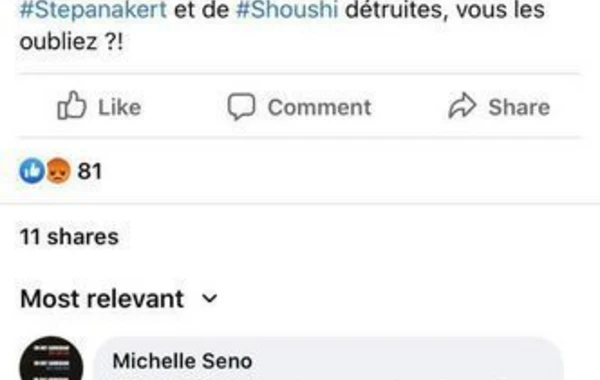Open the angry face reaction icon
The width and height of the screenshot is (600, 380).
coord(59,171)
